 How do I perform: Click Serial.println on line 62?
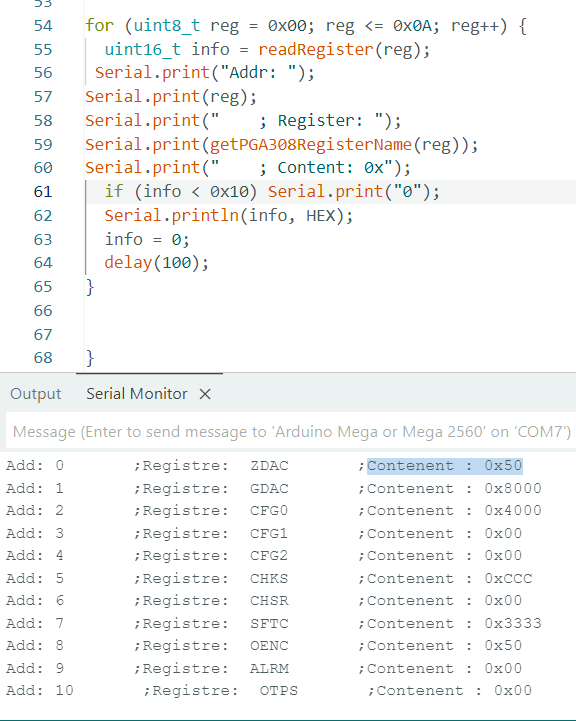coord(171,216)
